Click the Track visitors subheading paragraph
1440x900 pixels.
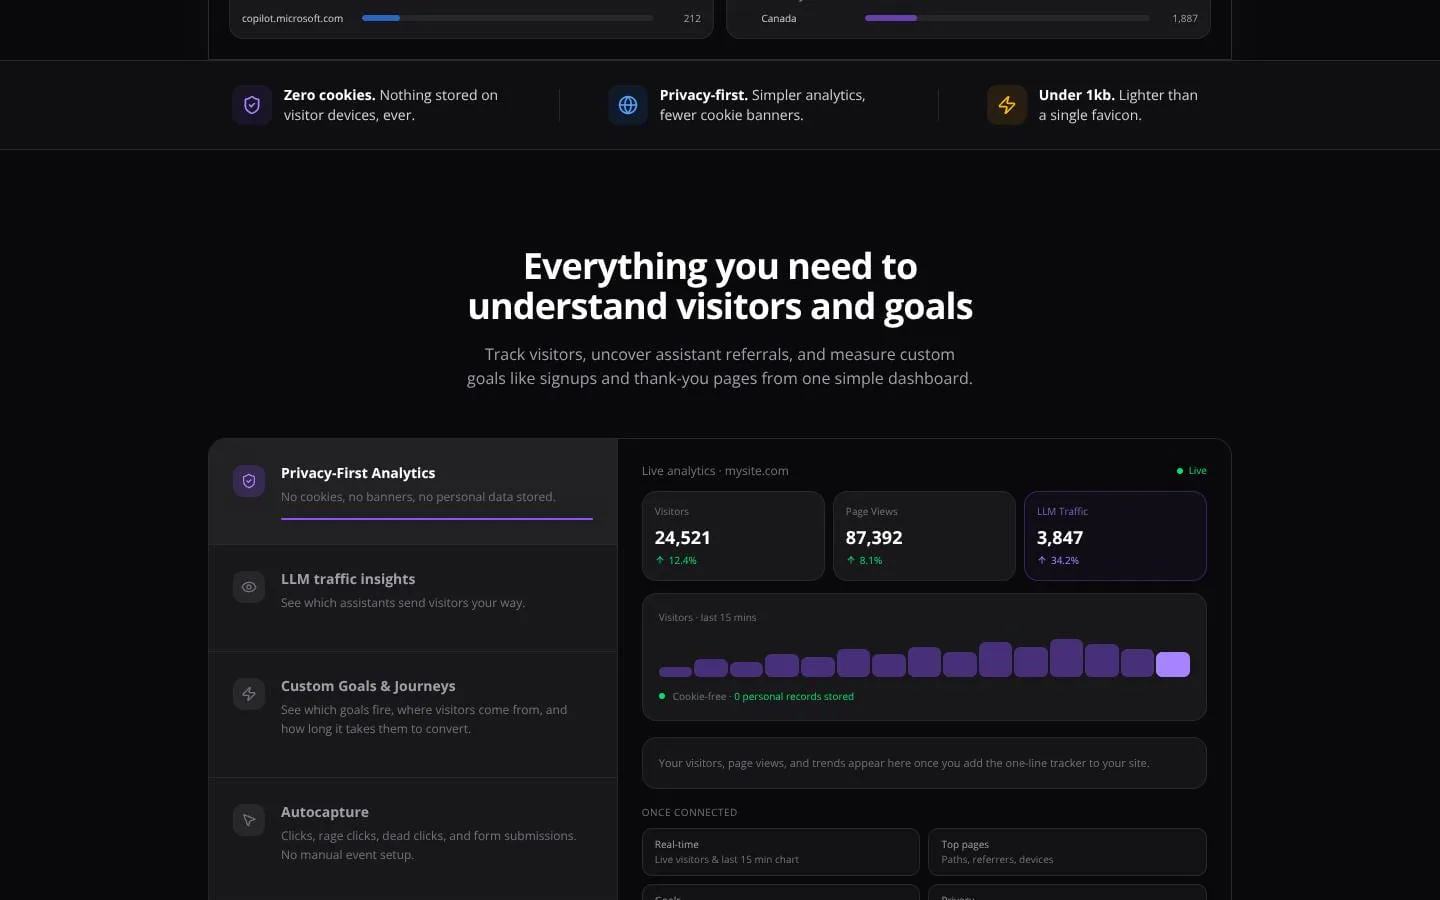(720, 366)
